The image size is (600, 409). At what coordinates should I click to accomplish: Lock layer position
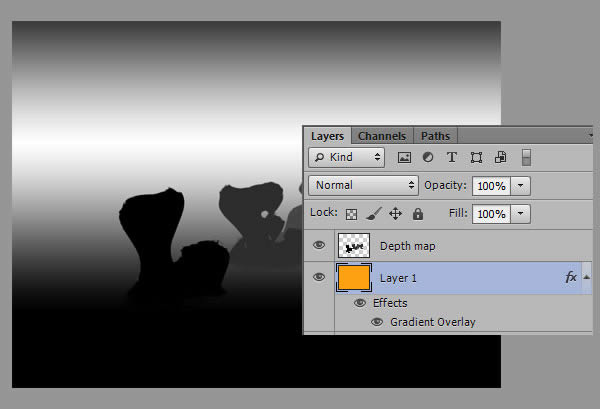[x=395, y=214]
